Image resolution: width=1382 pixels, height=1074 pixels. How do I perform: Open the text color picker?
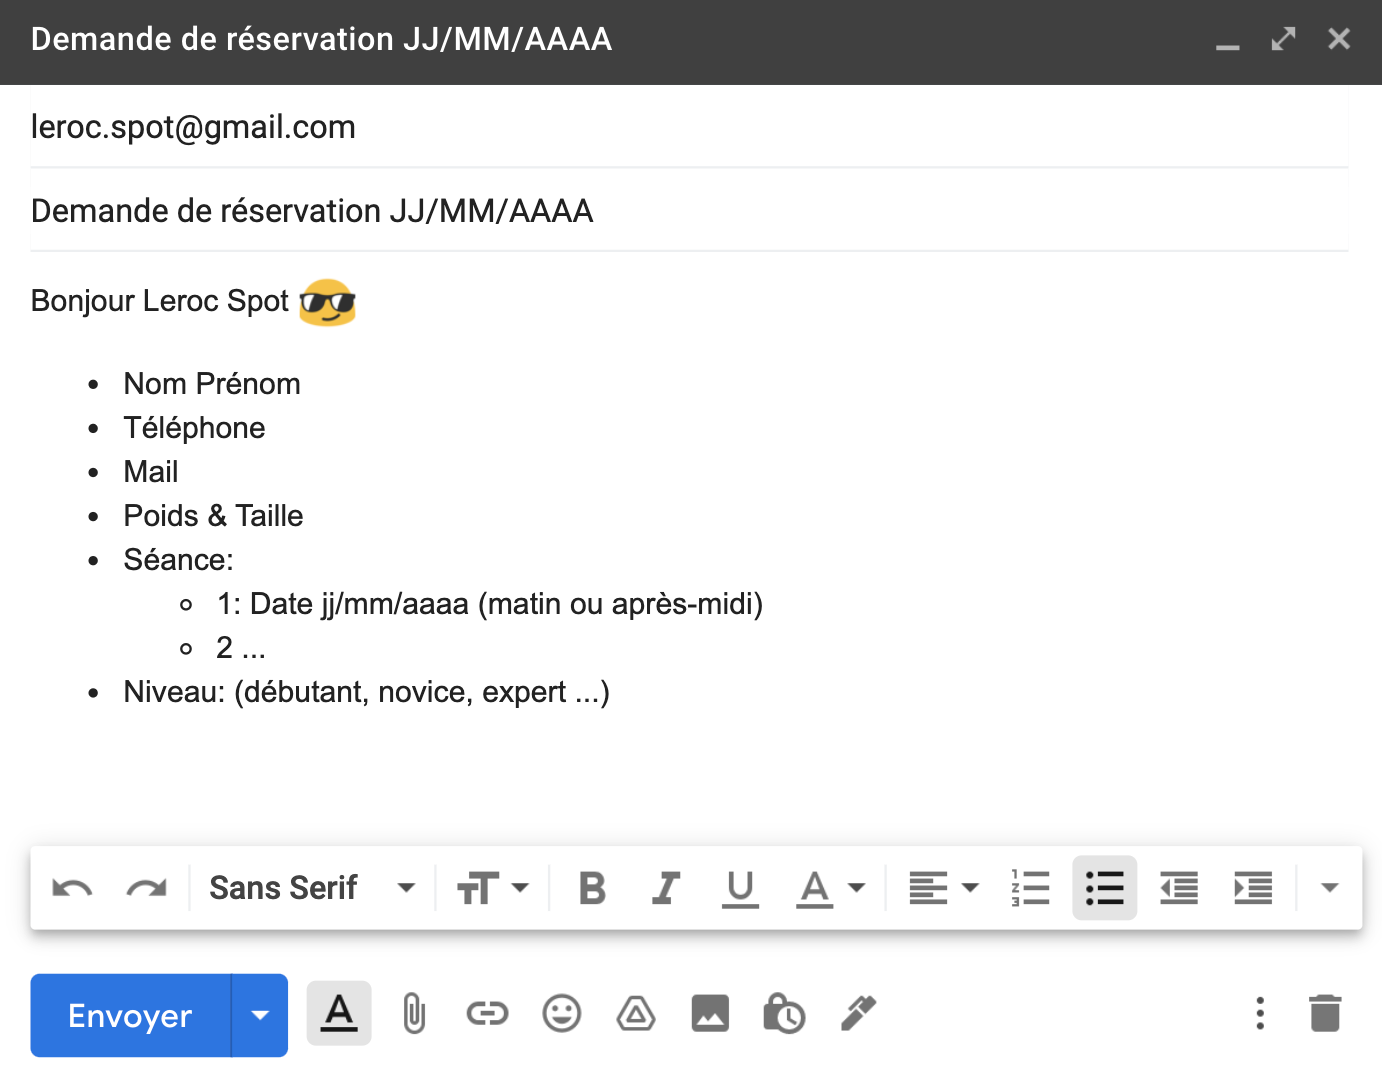(830, 888)
